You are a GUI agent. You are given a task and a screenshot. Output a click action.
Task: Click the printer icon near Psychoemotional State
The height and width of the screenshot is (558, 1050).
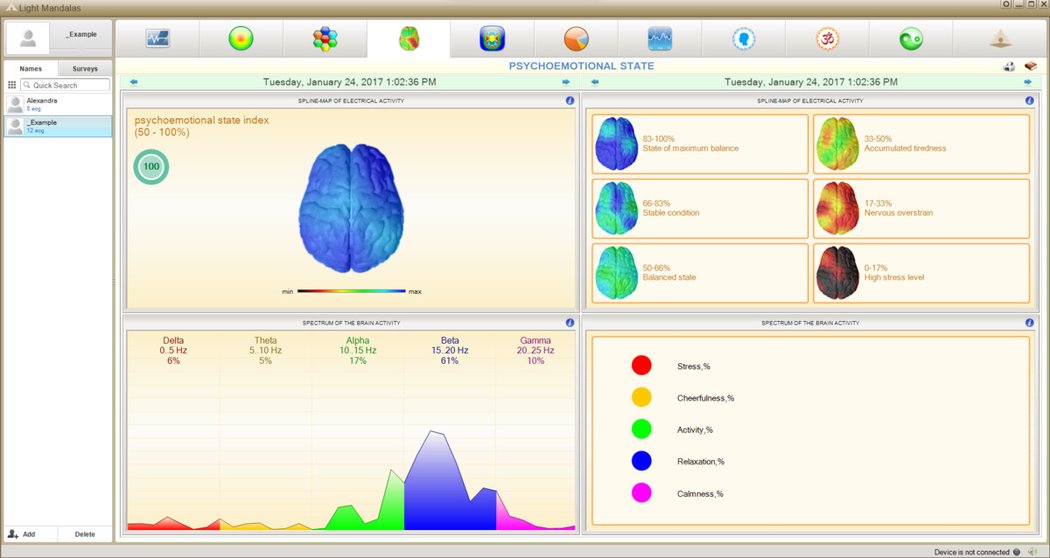(x=1010, y=67)
